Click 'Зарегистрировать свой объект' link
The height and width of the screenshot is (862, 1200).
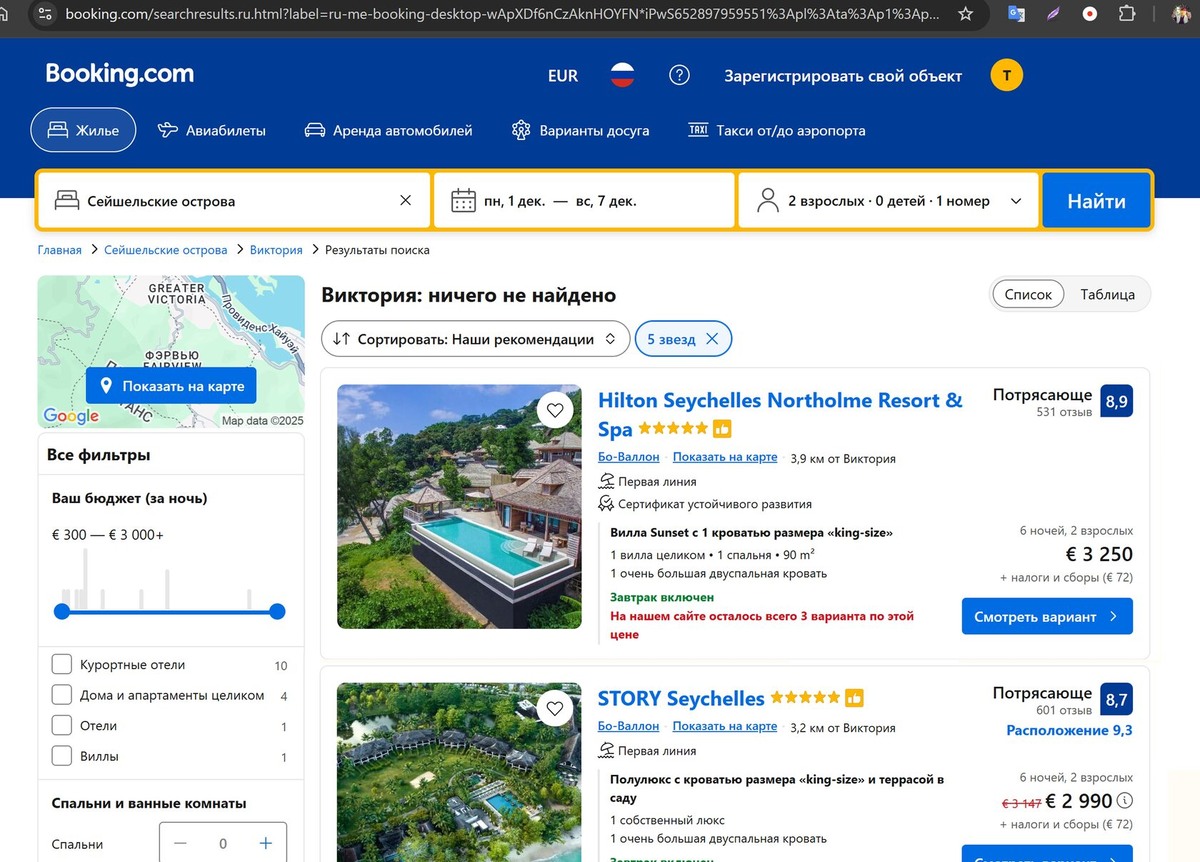coord(843,76)
